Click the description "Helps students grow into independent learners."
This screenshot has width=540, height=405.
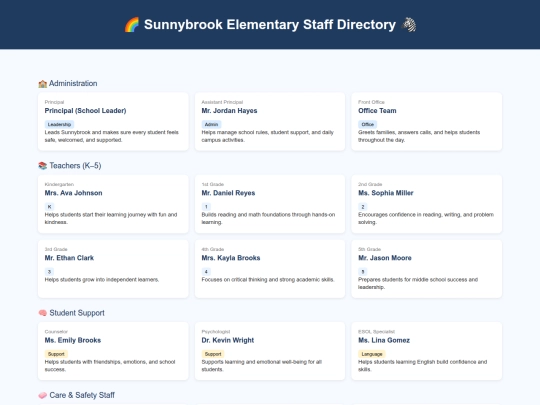pyautogui.click(x=102, y=280)
